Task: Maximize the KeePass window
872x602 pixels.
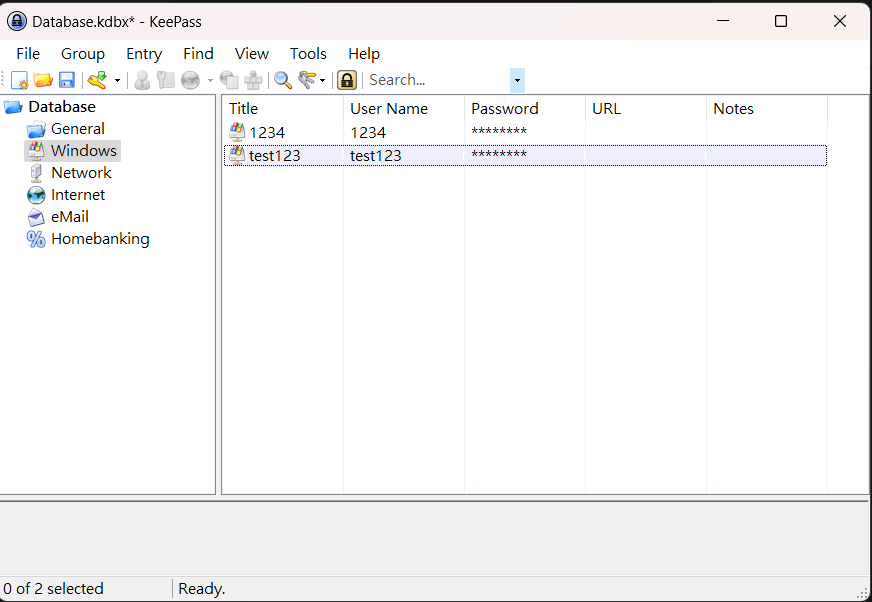Action: (781, 21)
